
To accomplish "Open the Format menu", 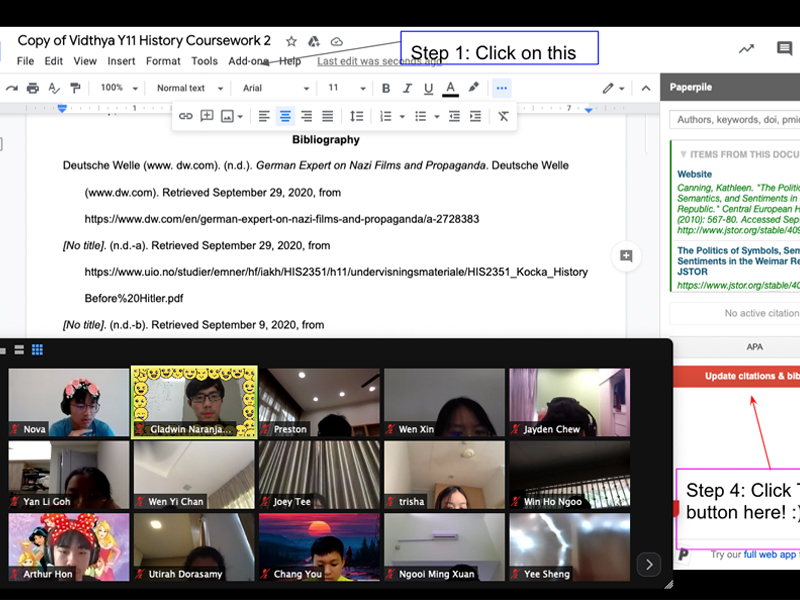I will [163, 61].
